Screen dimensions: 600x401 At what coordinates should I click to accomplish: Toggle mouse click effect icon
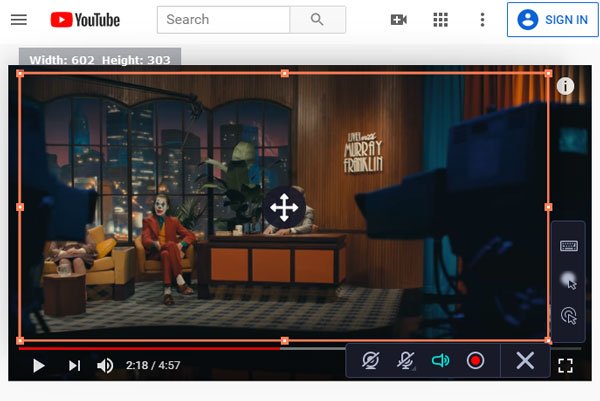coord(569,316)
